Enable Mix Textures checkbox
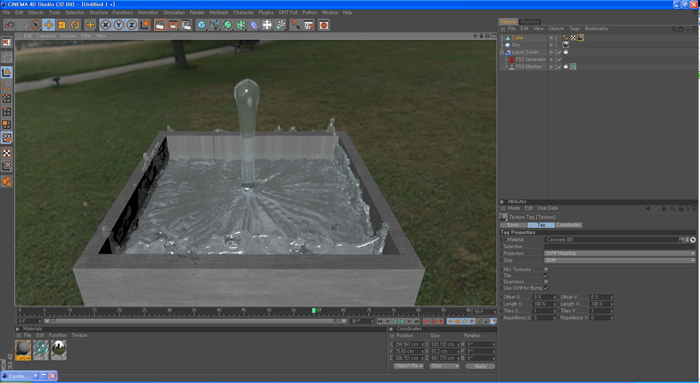 click(x=546, y=270)
